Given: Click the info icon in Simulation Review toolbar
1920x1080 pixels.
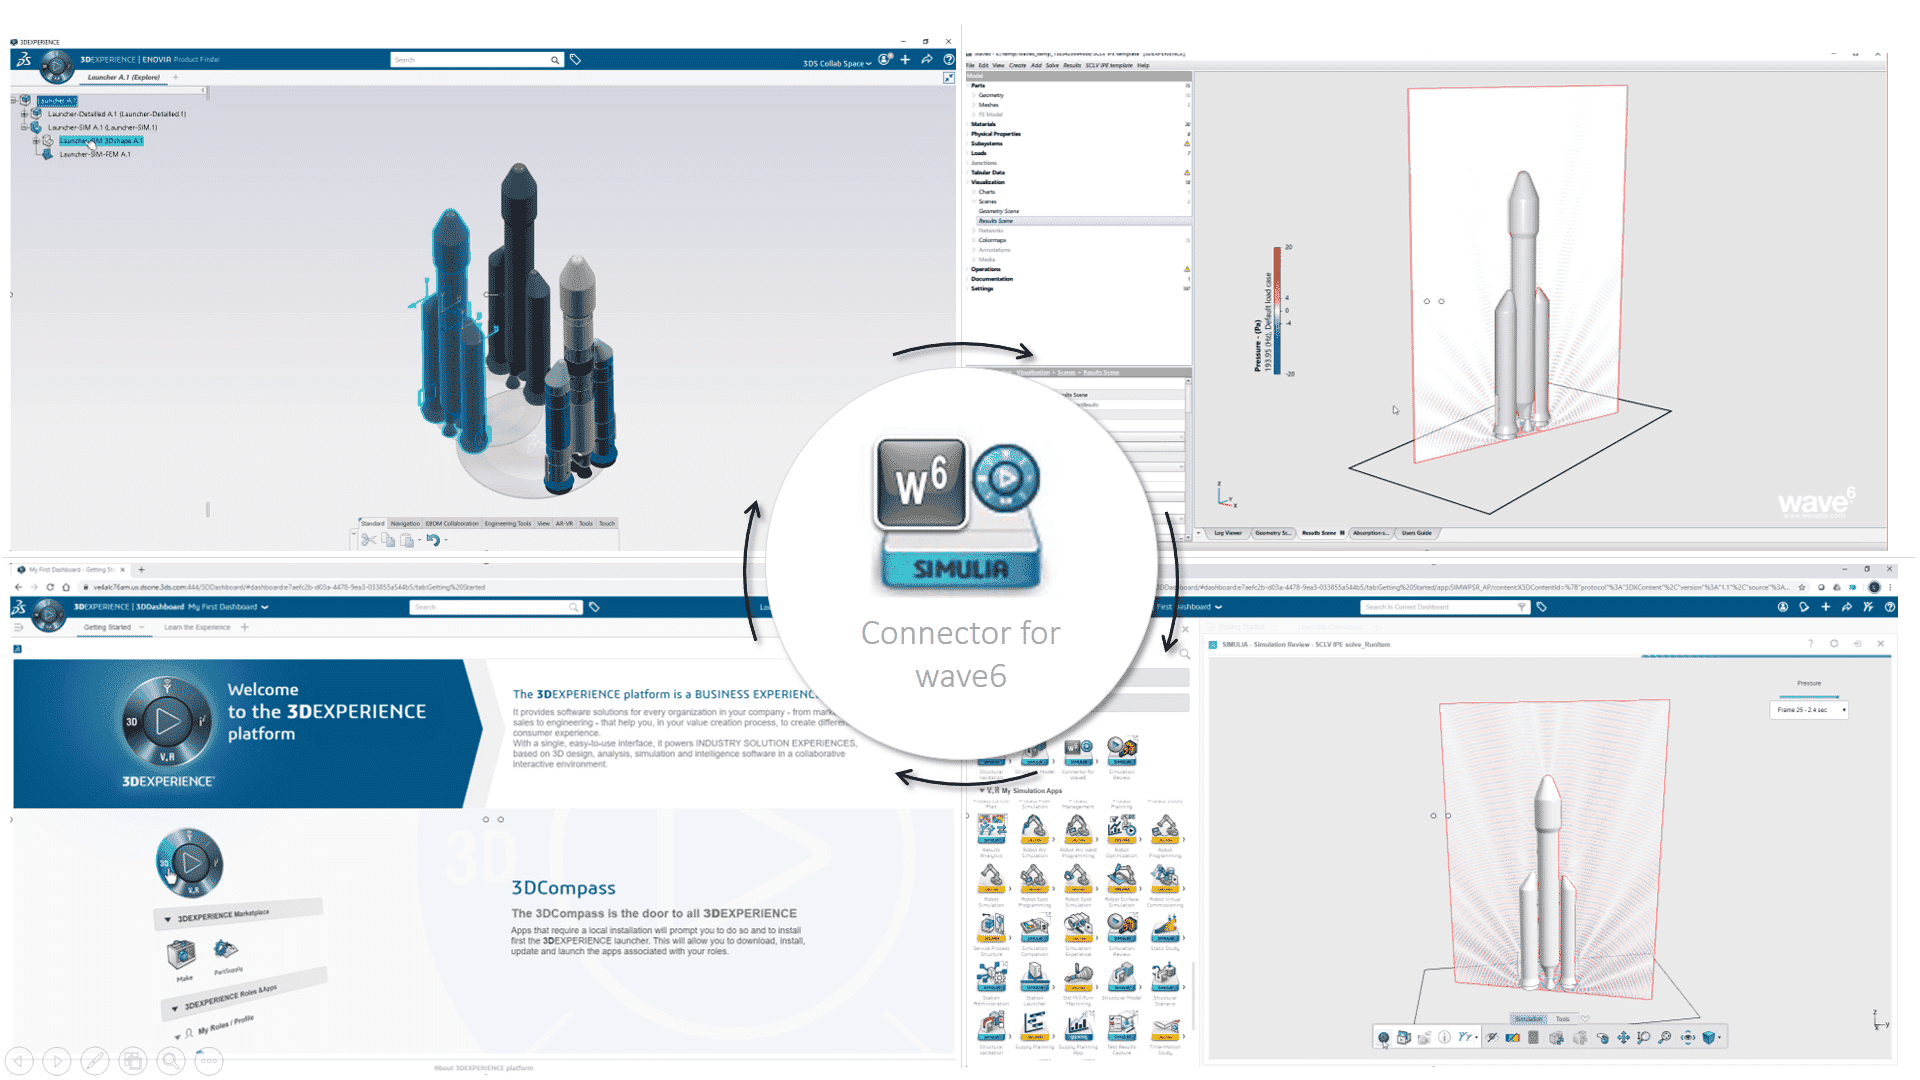Looking at the screenshot, I should [x=1444, y=1038].
